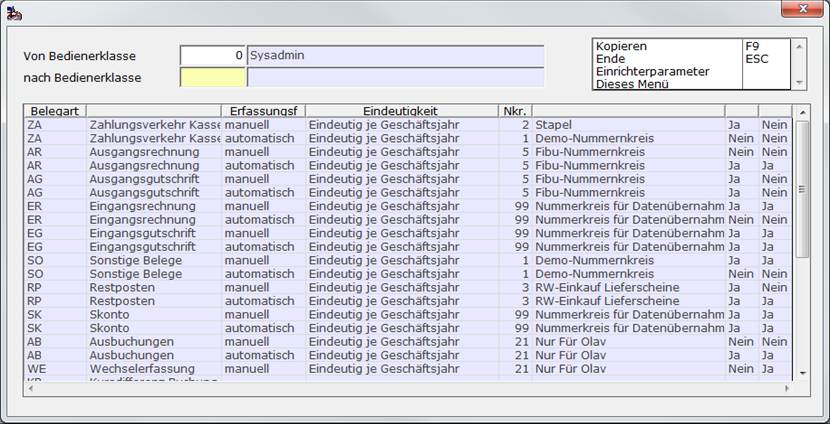
Task: Close the window with X button
Action: pyautogui.click(x=802, y=8)
